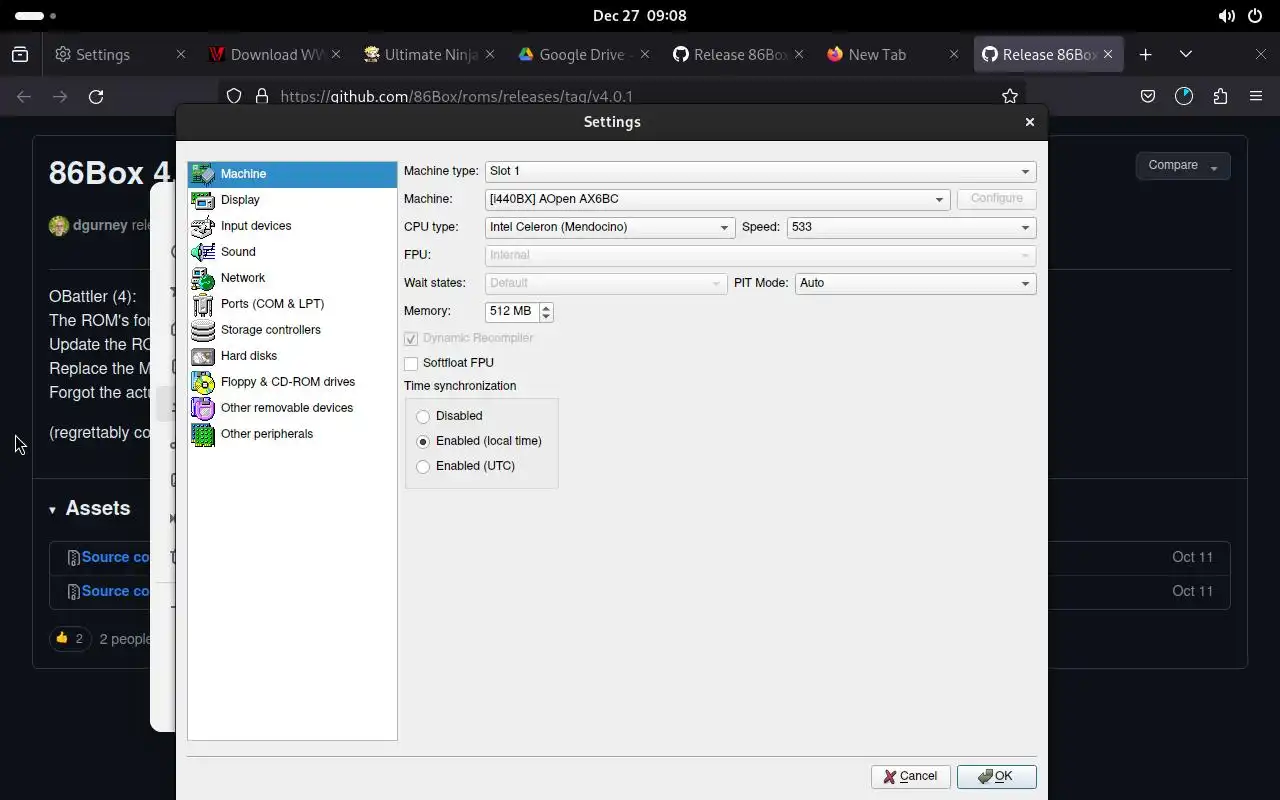1280x800 pixels.
Task: Confirm settings with OK button
Action: pyautogui.click(x=996, y=777)
